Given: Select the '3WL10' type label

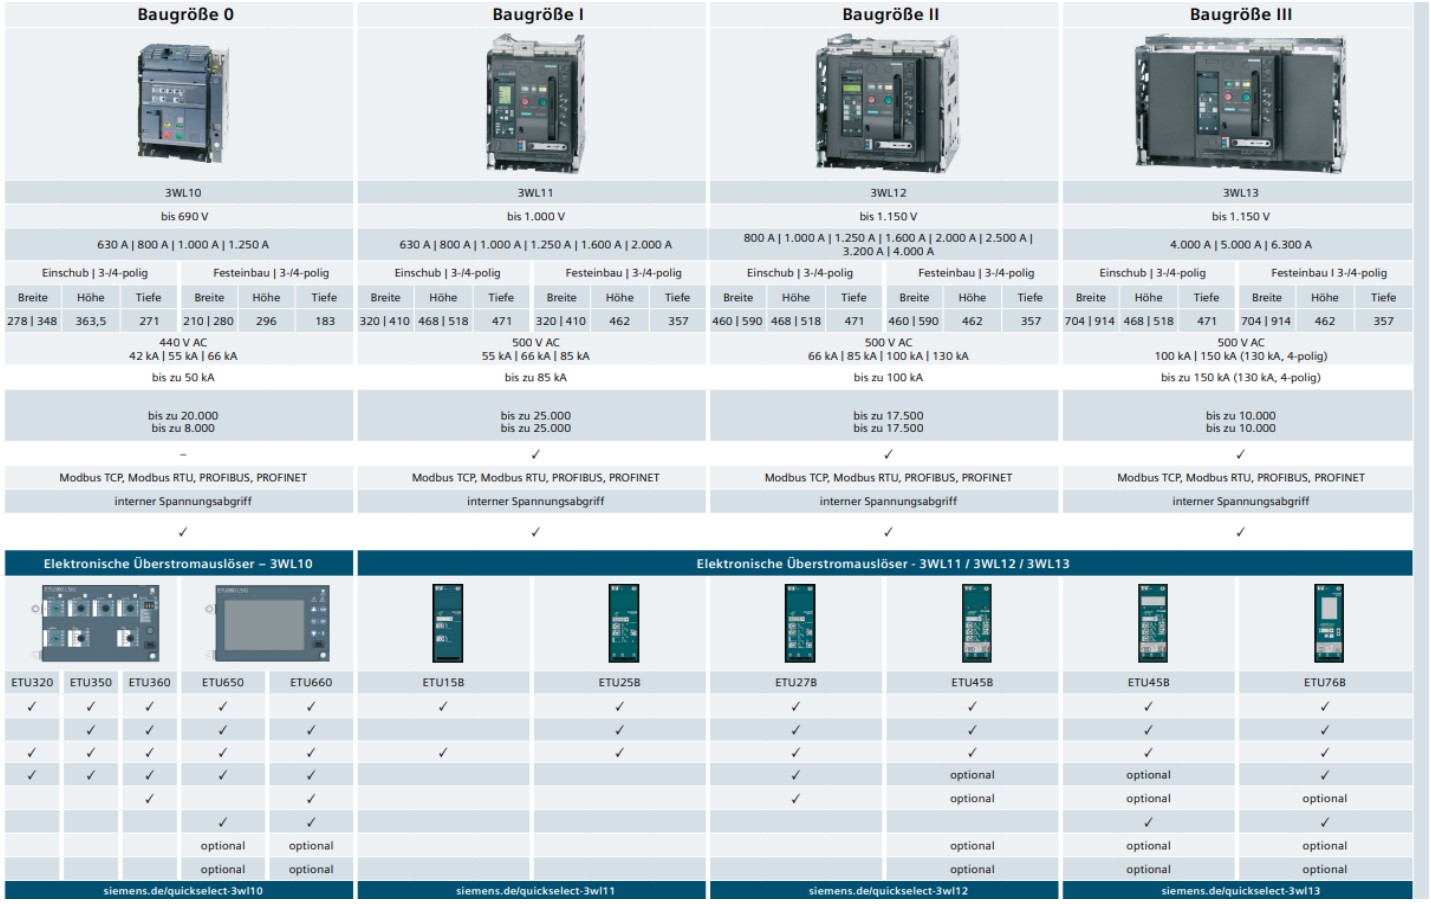Looking at the screenshot, I should pyautogui.click(x=183, y=193).
